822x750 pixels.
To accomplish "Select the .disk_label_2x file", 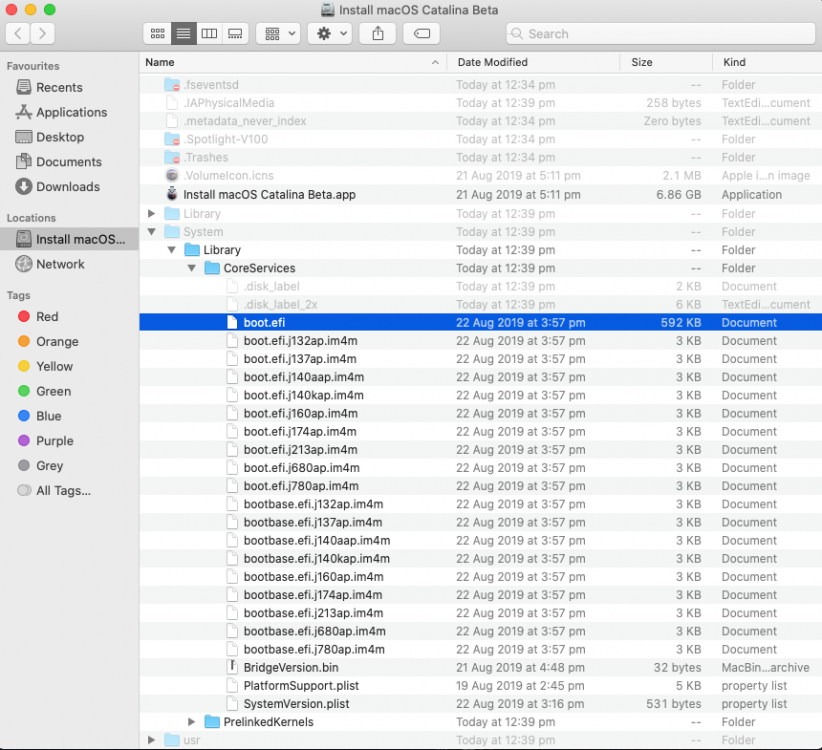I will pyautogui.click(x=480, y=305).
